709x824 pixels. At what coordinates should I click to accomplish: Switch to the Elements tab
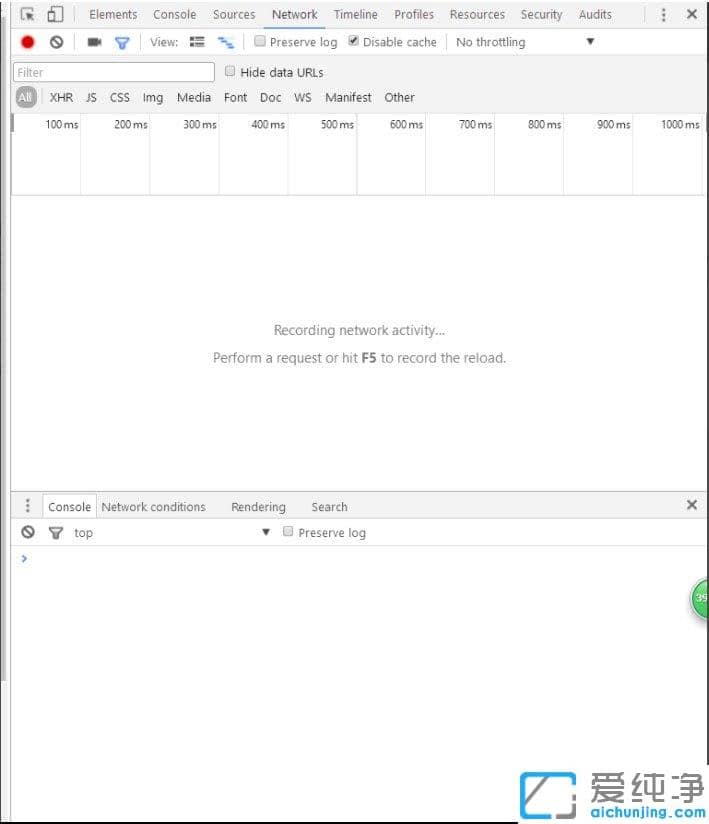(x=113, y=15)
